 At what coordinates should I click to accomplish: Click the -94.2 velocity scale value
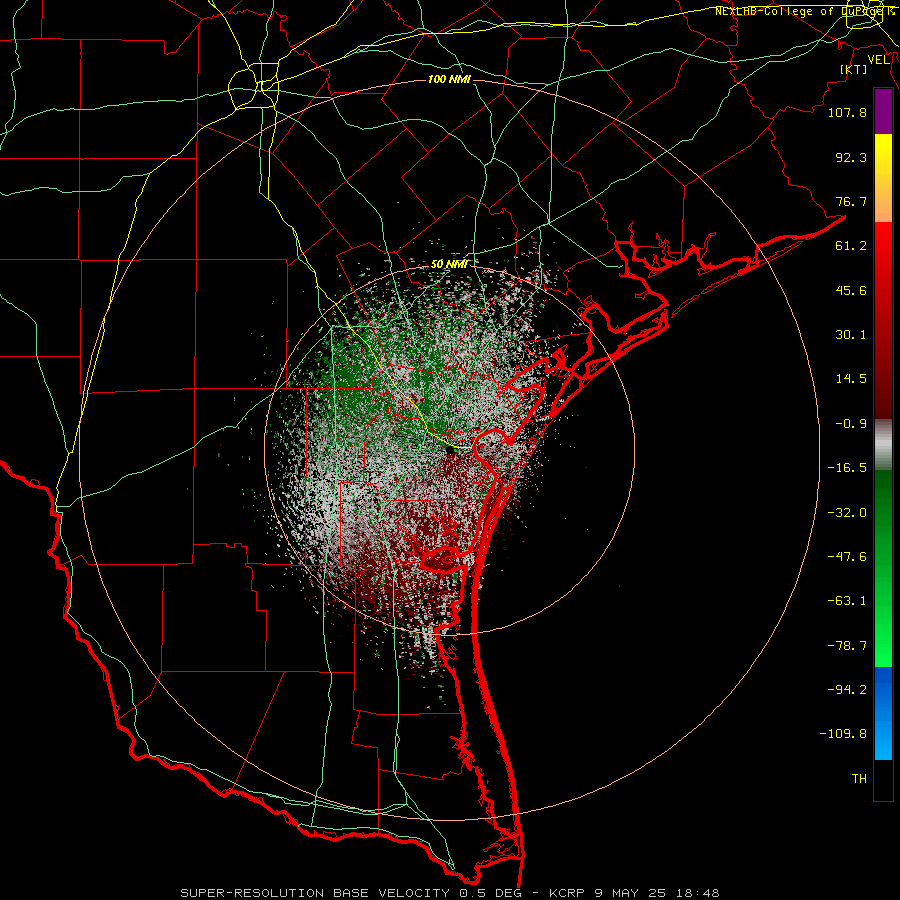(x=847, y=690)
